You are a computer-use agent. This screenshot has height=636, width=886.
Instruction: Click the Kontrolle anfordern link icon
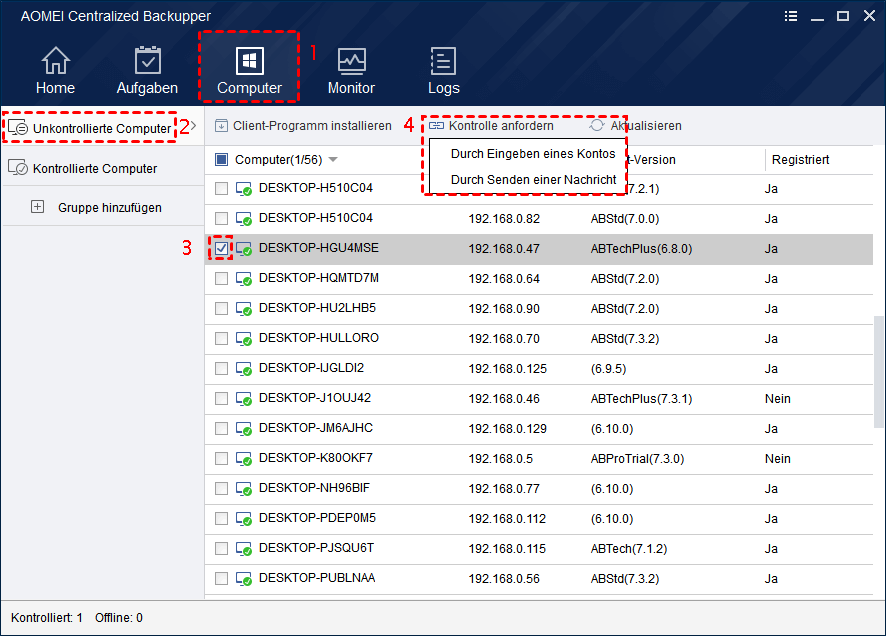[x=436, y=125]
